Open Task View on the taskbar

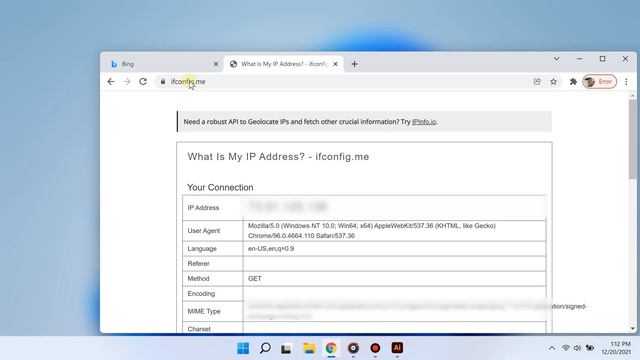(x=286, y=349)
